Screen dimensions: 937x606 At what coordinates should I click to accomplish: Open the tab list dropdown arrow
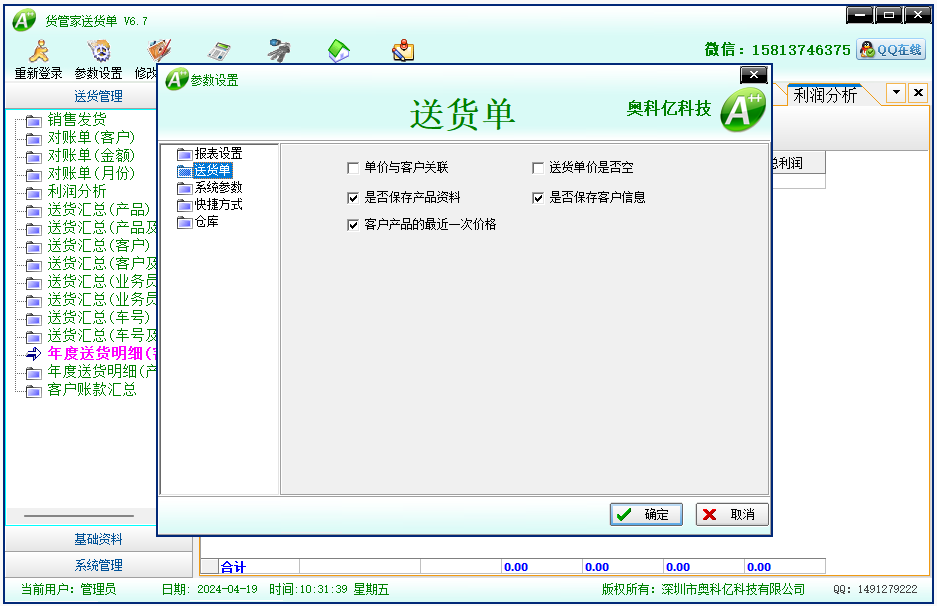[x=896, y=93]
